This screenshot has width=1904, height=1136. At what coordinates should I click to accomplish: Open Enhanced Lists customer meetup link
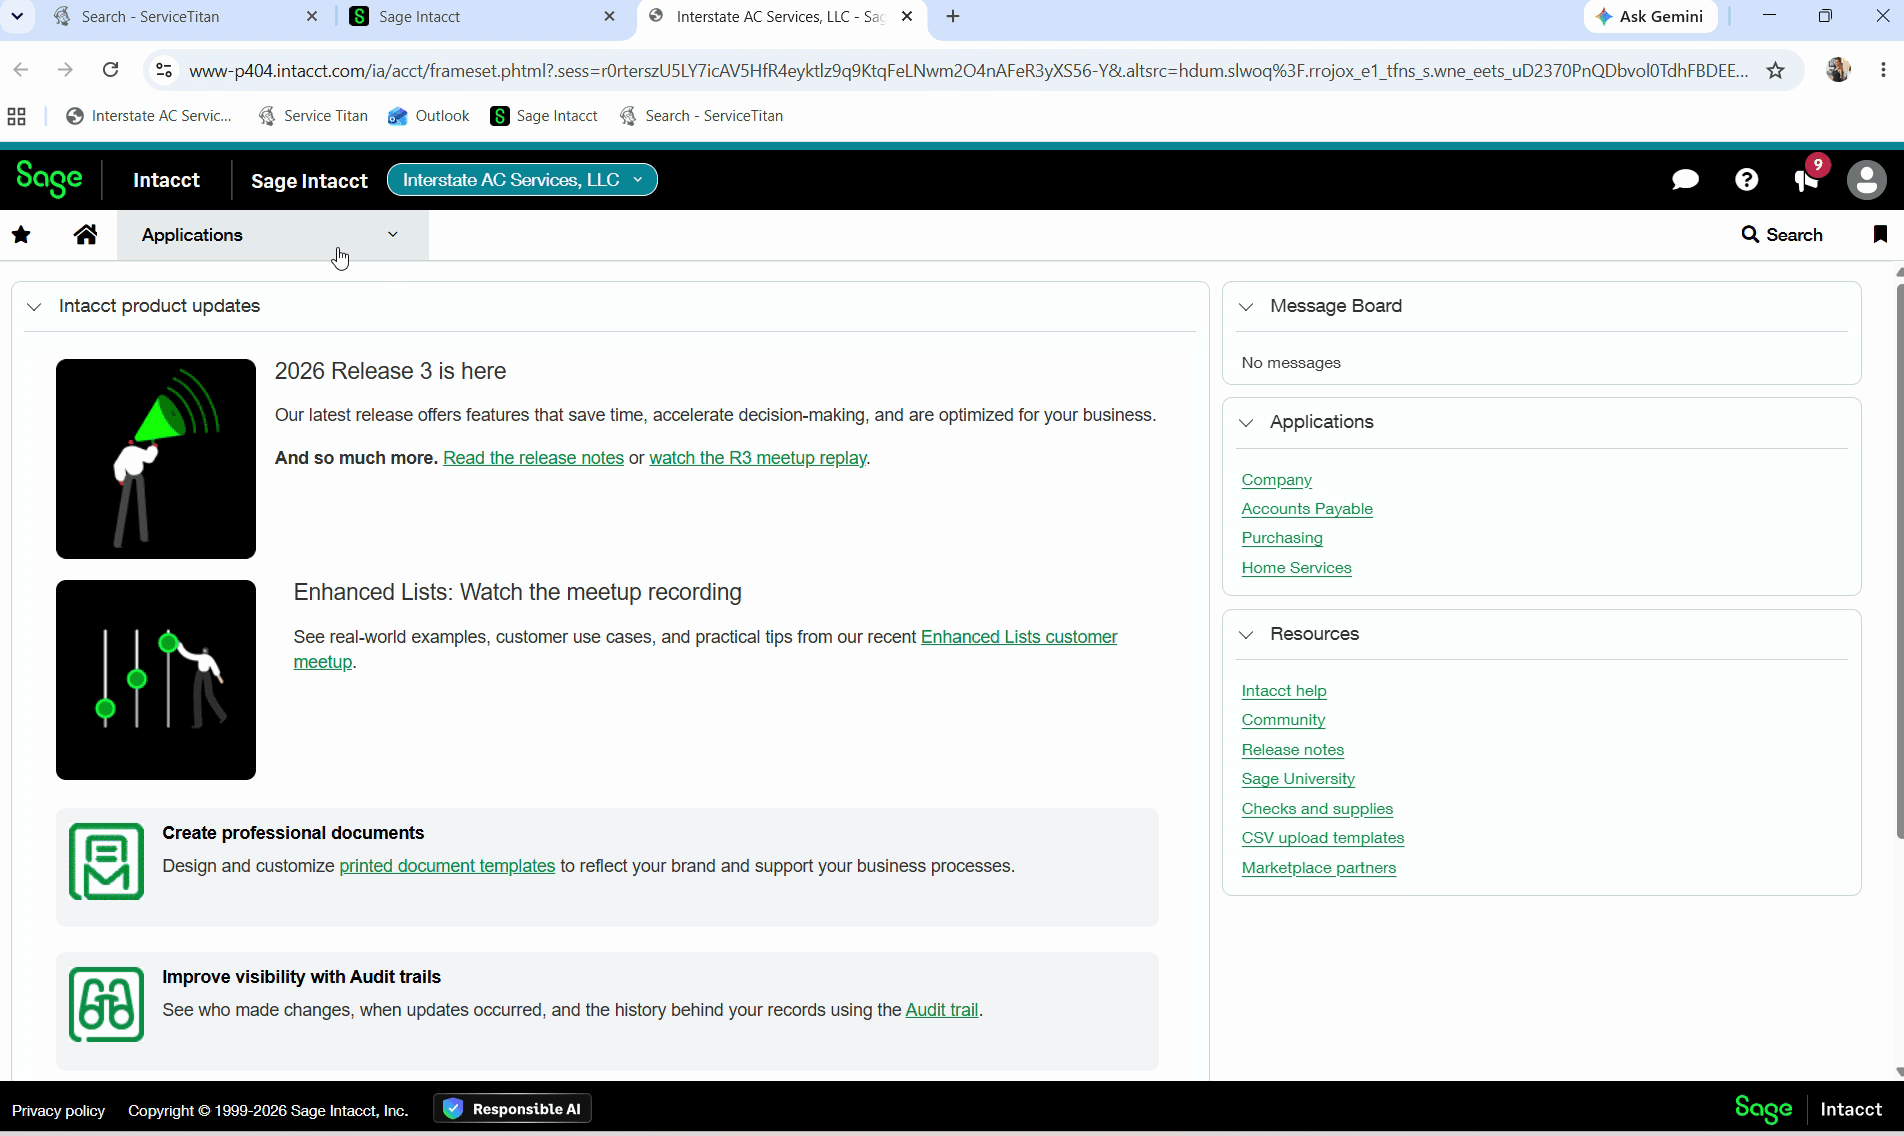[x=1018, y=637]
